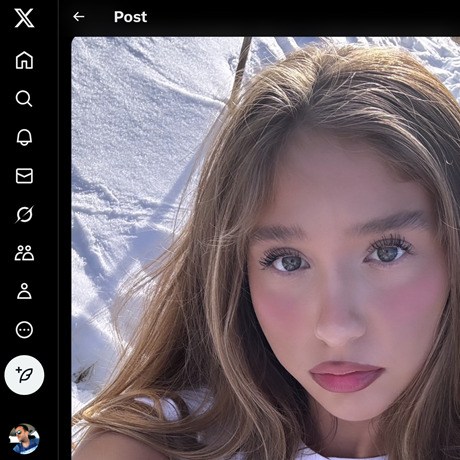Compose a new post with feather button

coord(24,375)
